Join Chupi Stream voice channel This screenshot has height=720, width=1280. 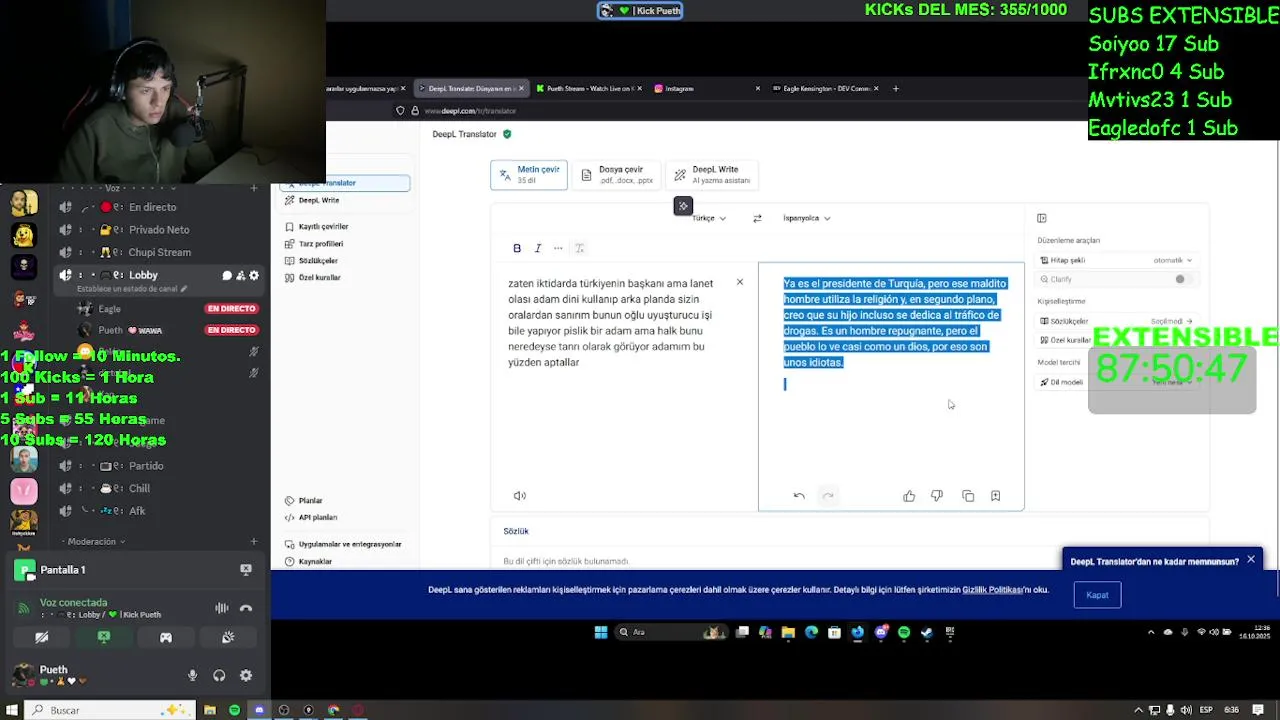tap(160, 253)
